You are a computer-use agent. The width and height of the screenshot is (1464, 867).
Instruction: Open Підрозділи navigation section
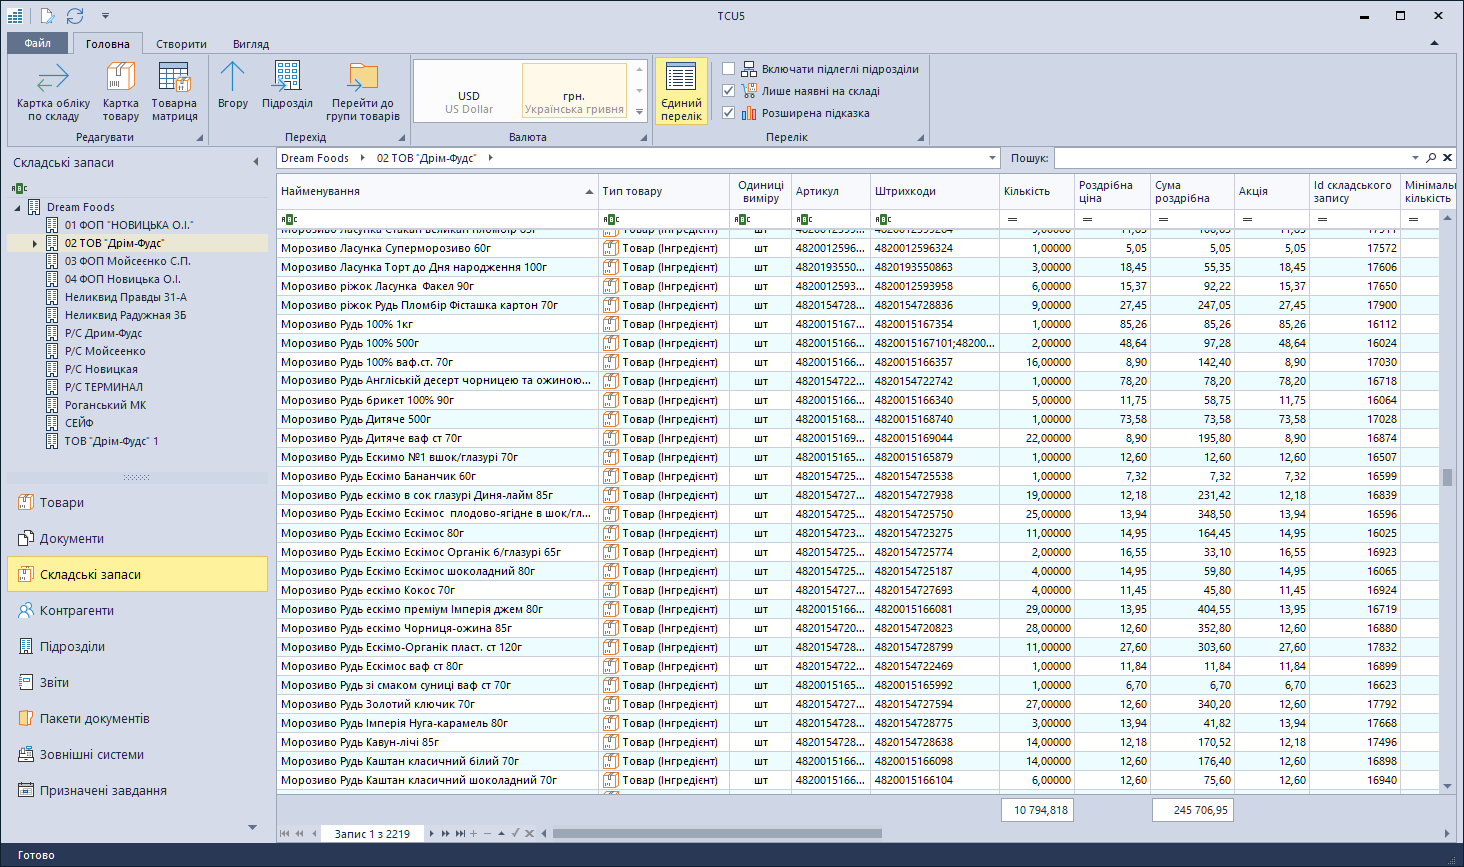click(137, 647)
